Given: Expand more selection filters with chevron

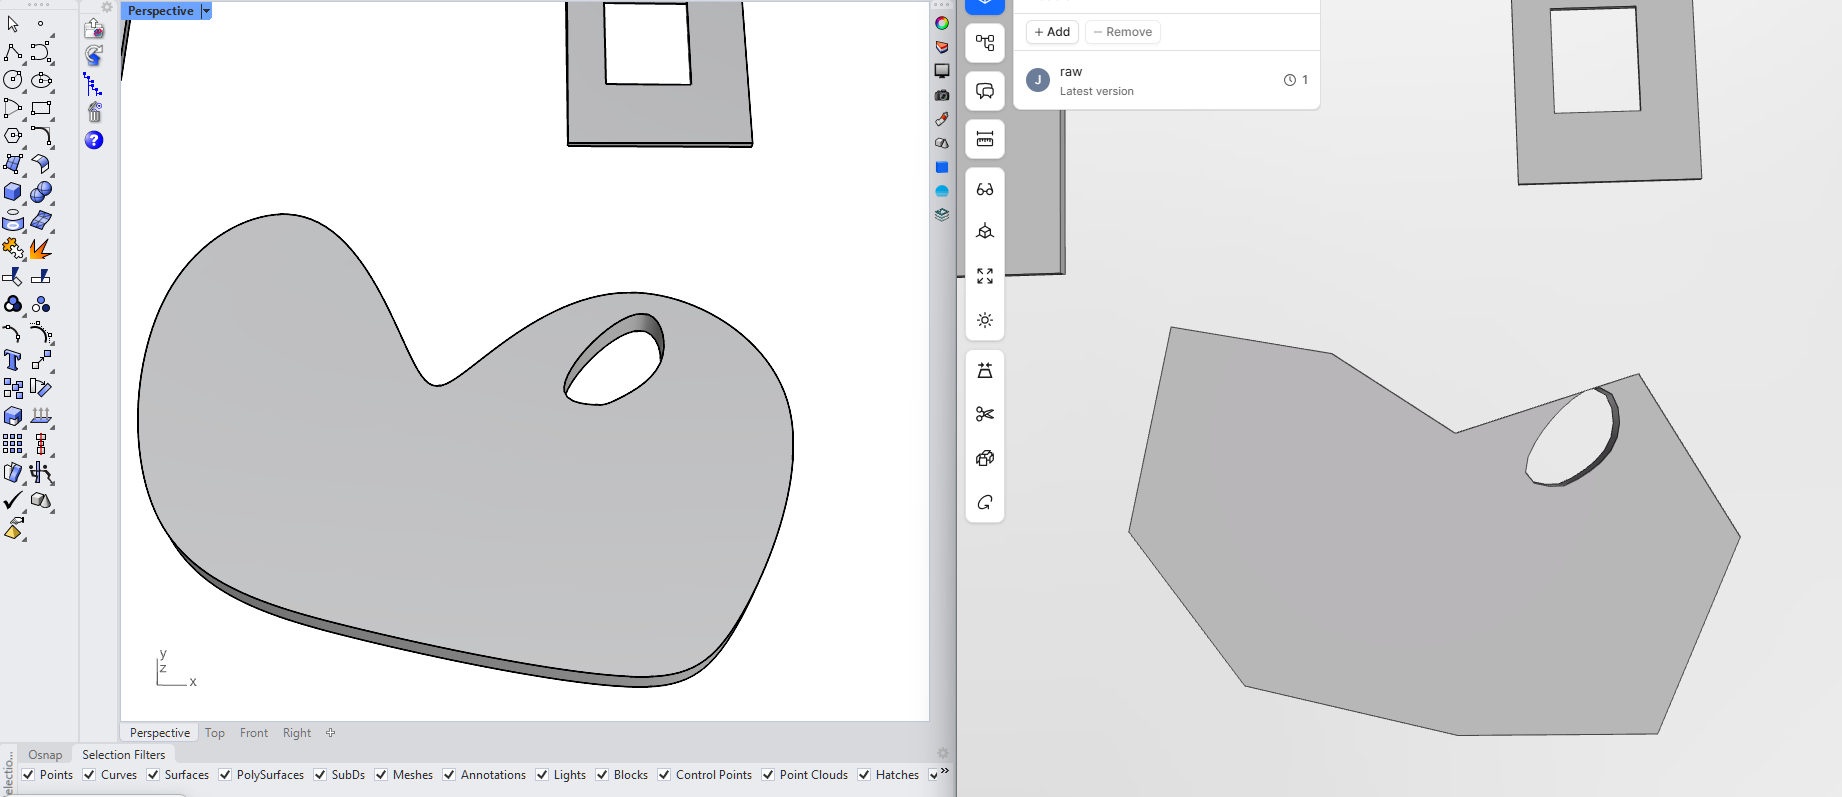Looking at the screenshot, I should click(945, 771).
